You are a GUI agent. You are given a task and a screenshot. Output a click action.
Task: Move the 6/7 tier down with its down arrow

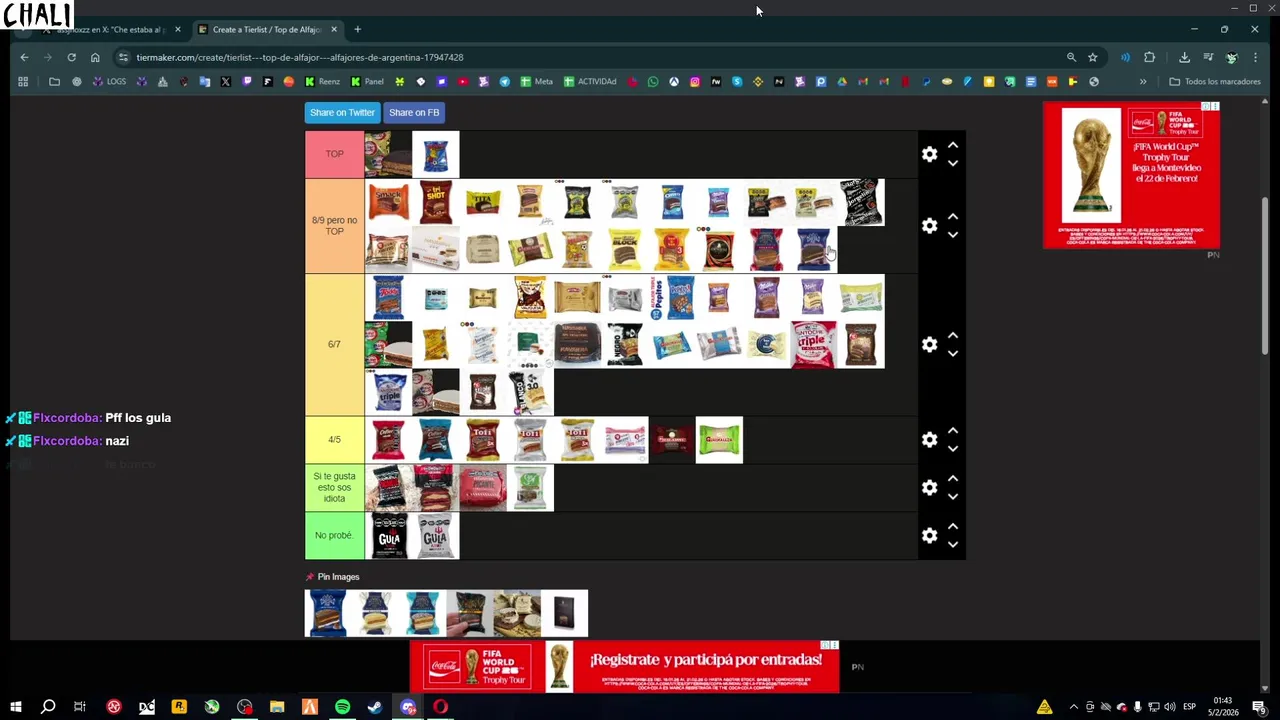click(953, 353)
